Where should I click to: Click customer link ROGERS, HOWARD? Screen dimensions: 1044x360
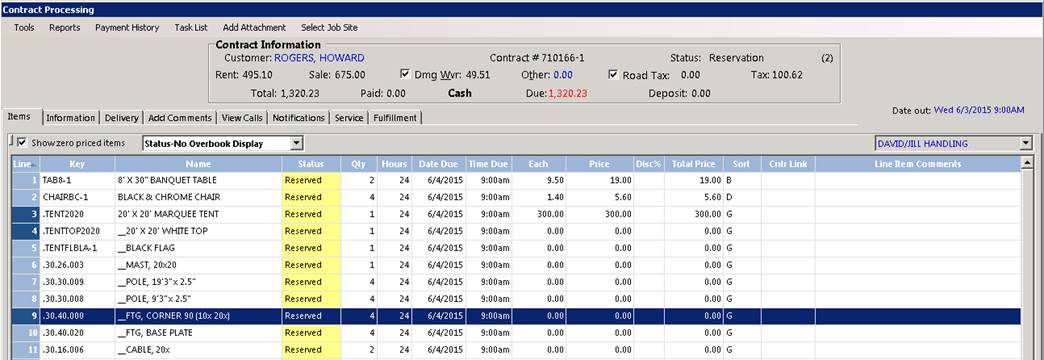[319, 58]
